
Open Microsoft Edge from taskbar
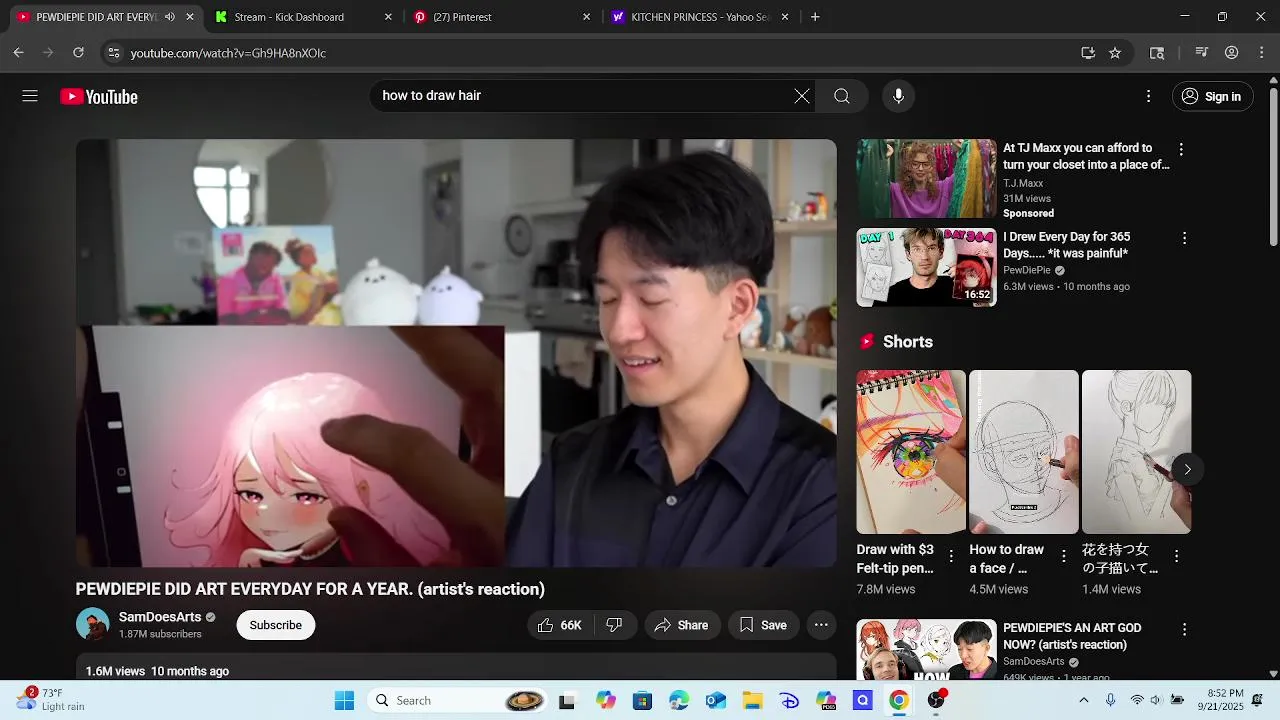coord(679,700)
